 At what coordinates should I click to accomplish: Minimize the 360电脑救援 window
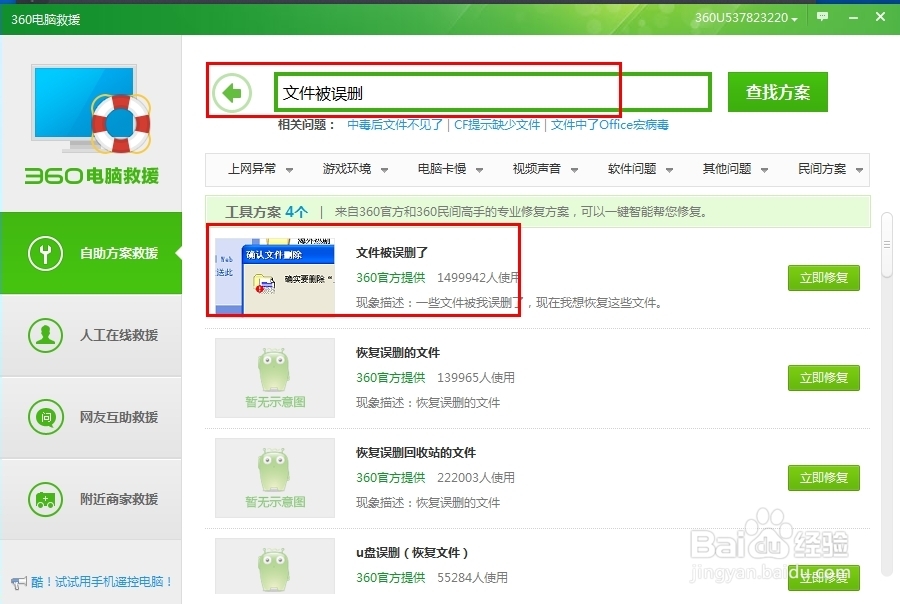tap(854, 17)
